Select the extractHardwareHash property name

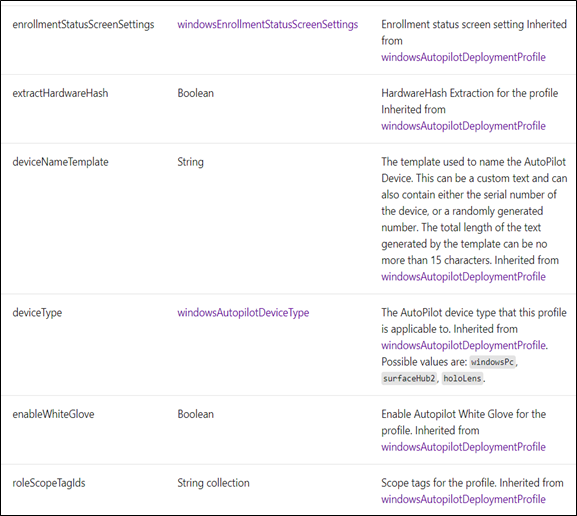click(60, 93)
